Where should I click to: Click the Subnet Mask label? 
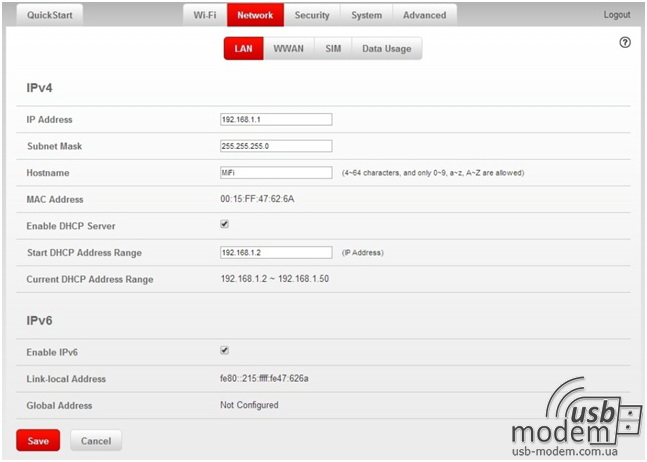tap(54, 146)
